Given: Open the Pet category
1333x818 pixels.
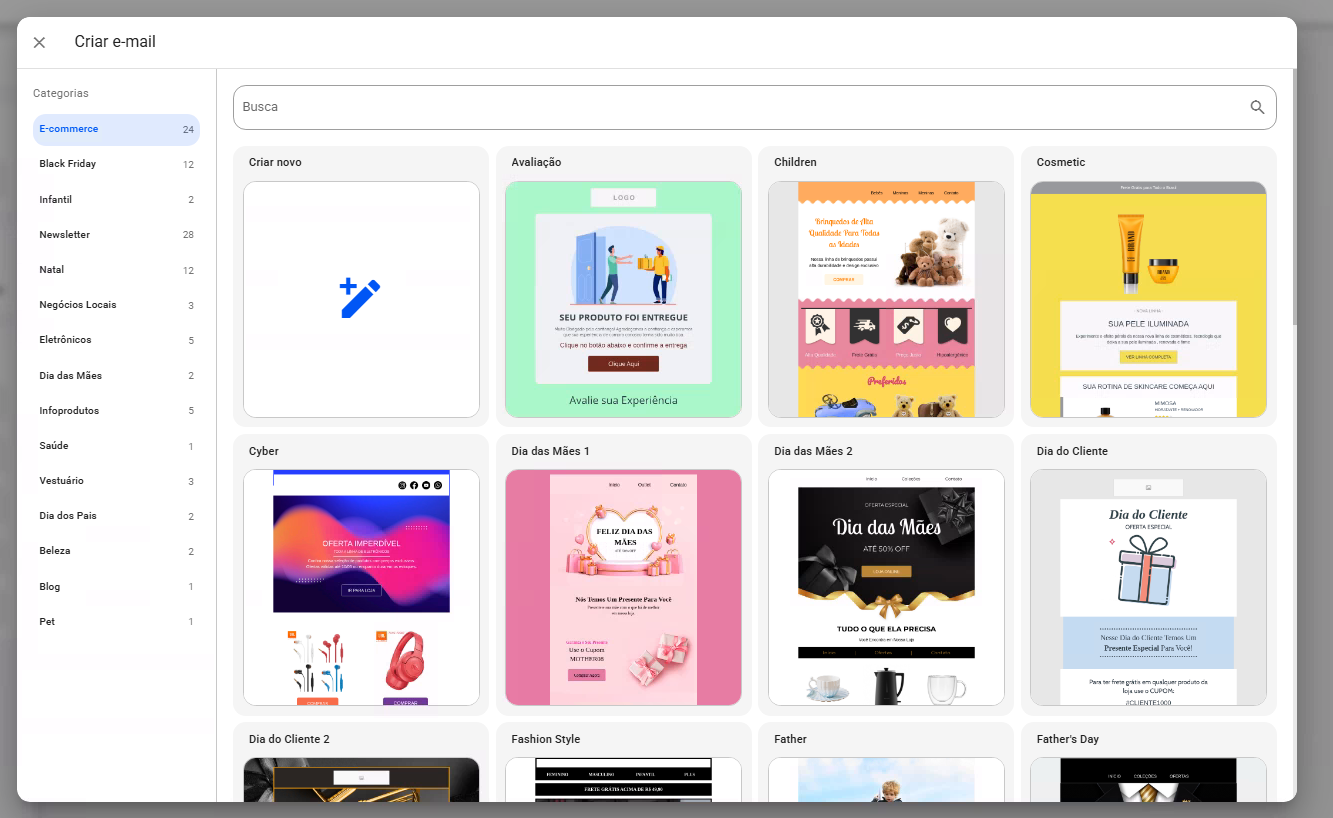Looking at the screenshot, I should (x=116, y=622).
